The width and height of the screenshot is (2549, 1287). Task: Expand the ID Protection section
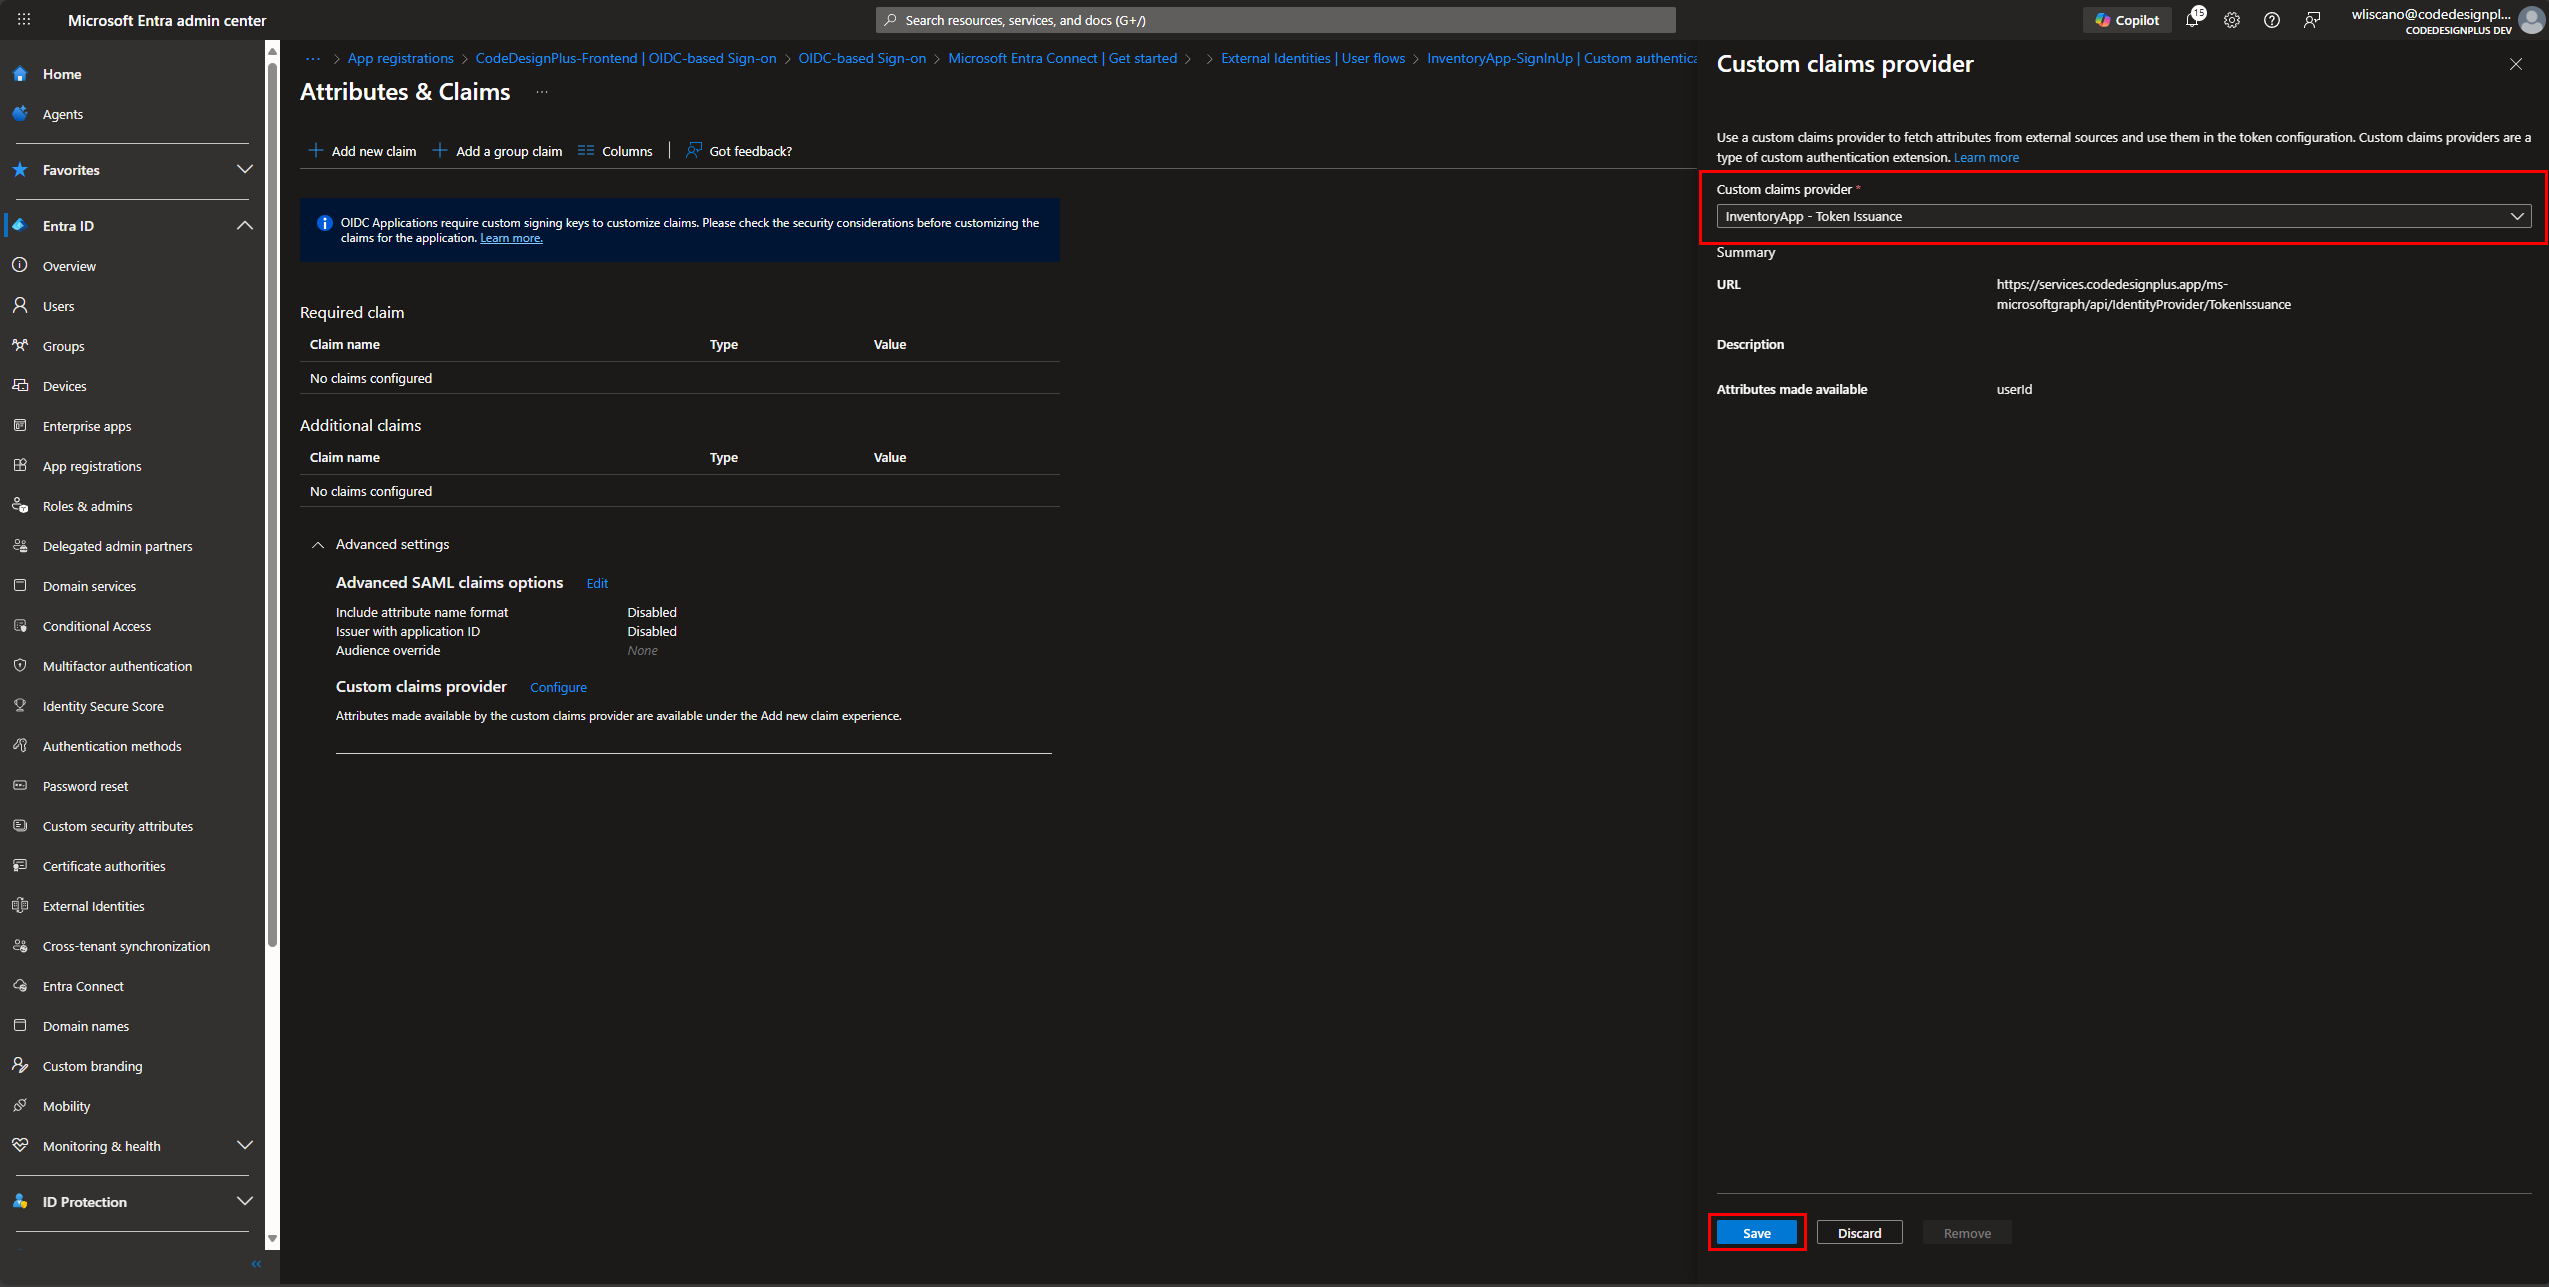click(x=244, y=1202)
